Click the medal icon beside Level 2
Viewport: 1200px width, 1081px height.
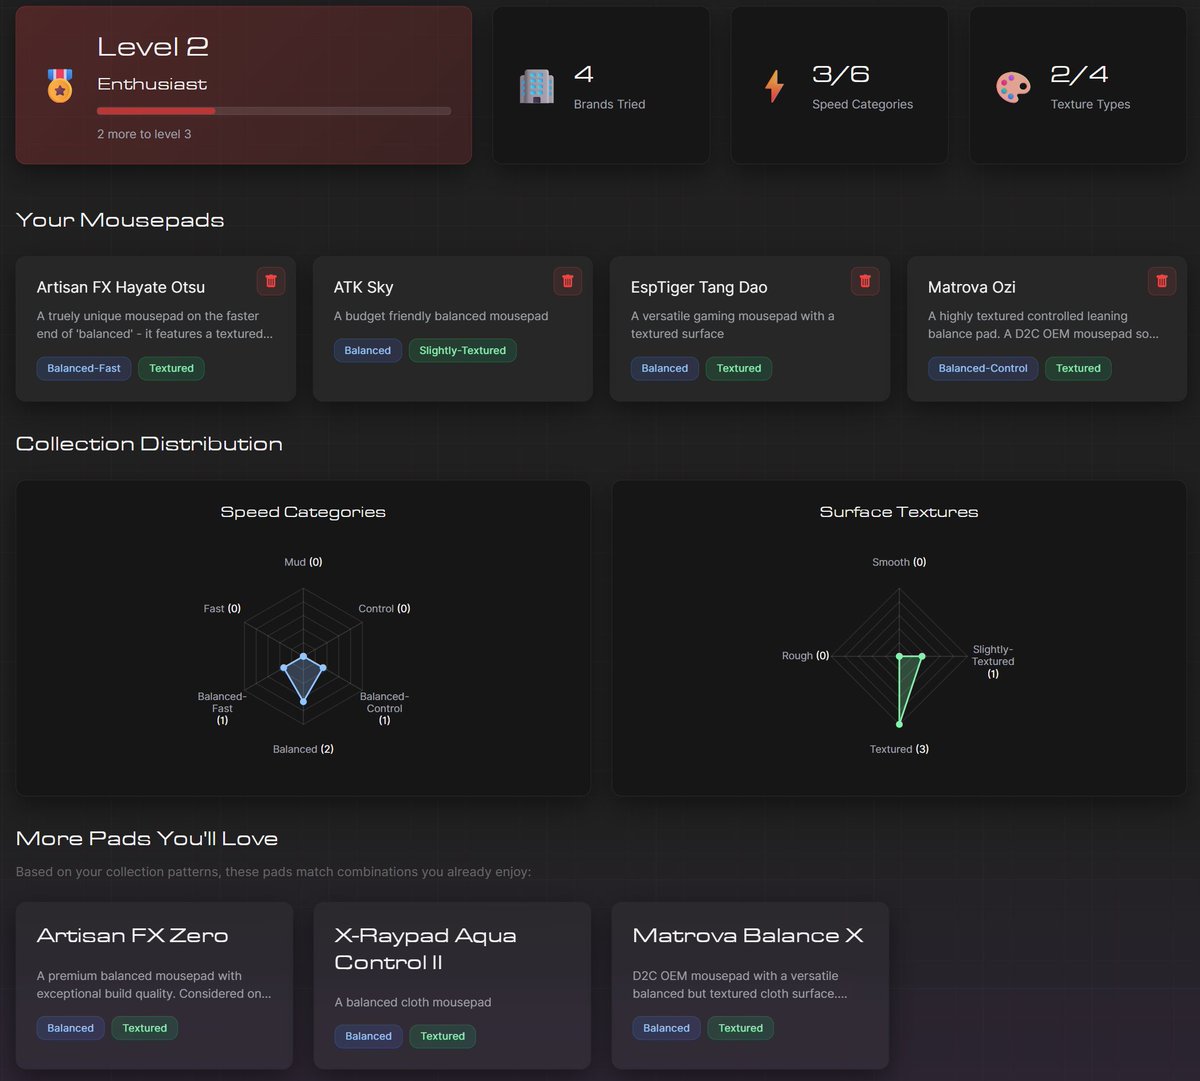[x=60, y=86]
